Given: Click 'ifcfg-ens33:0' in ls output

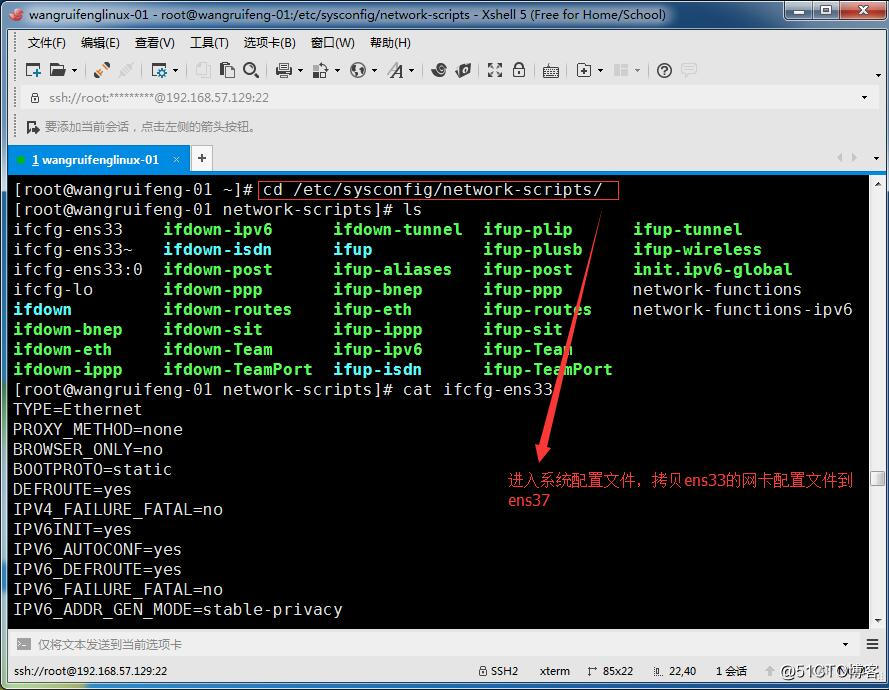Looking at the screenshot, I should [78, 270].
